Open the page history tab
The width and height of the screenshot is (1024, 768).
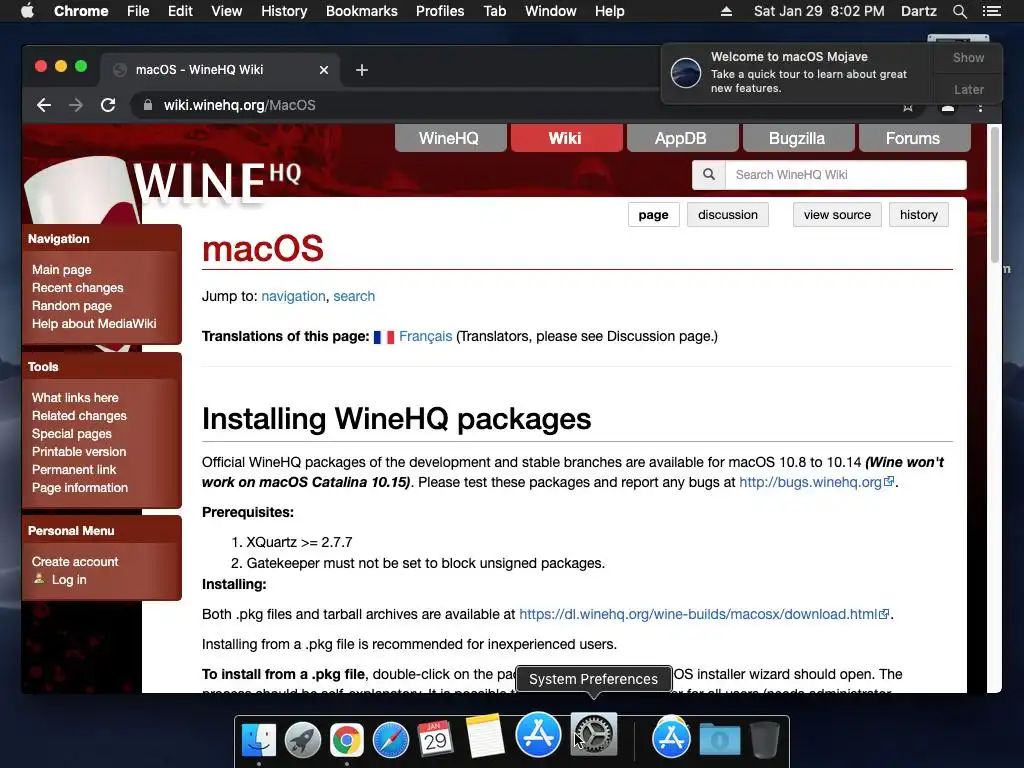coord(918,215)
